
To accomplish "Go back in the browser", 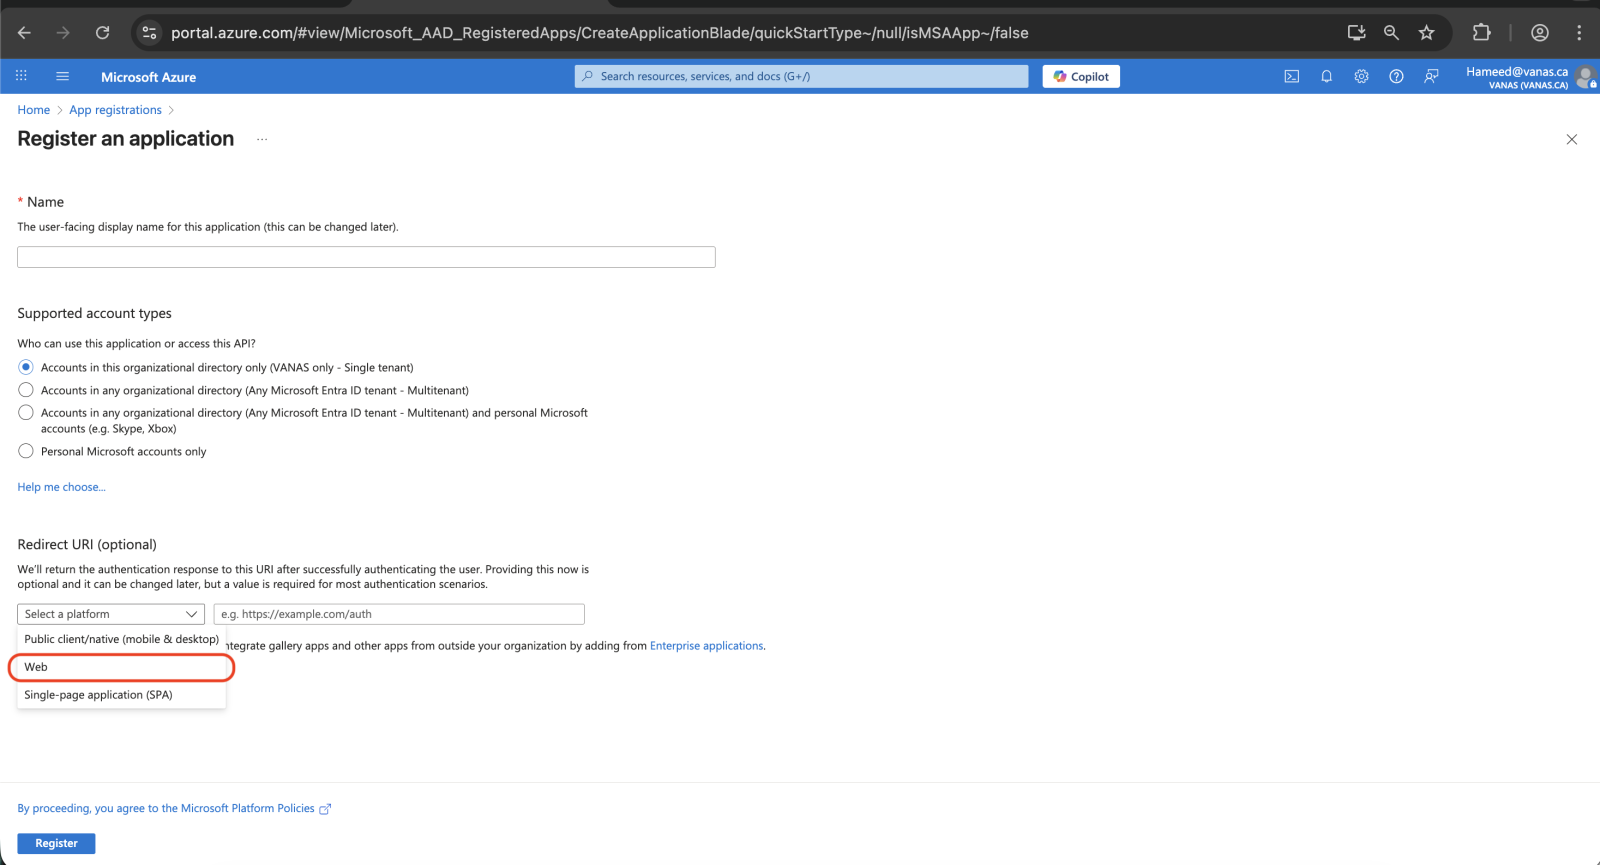I will [x=24, y=33].
